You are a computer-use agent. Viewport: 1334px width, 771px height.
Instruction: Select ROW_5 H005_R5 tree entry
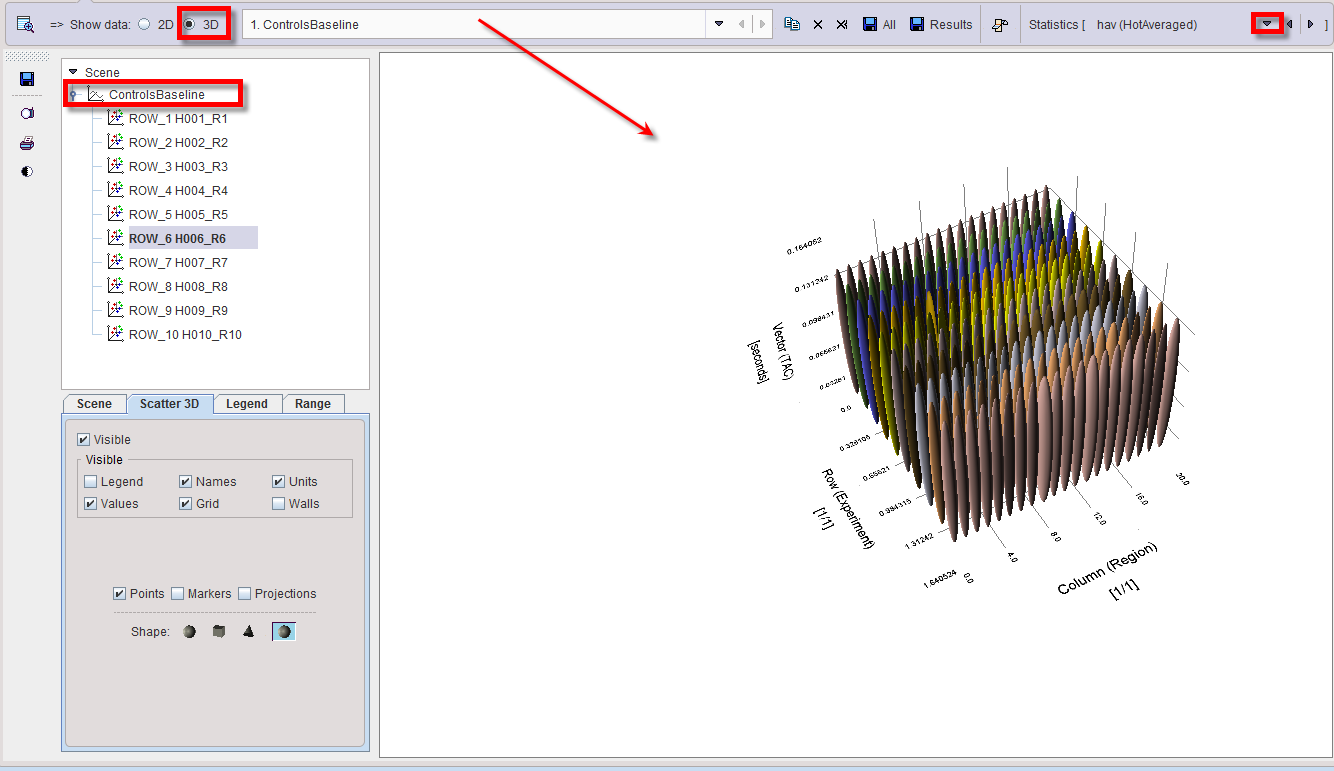178,214
